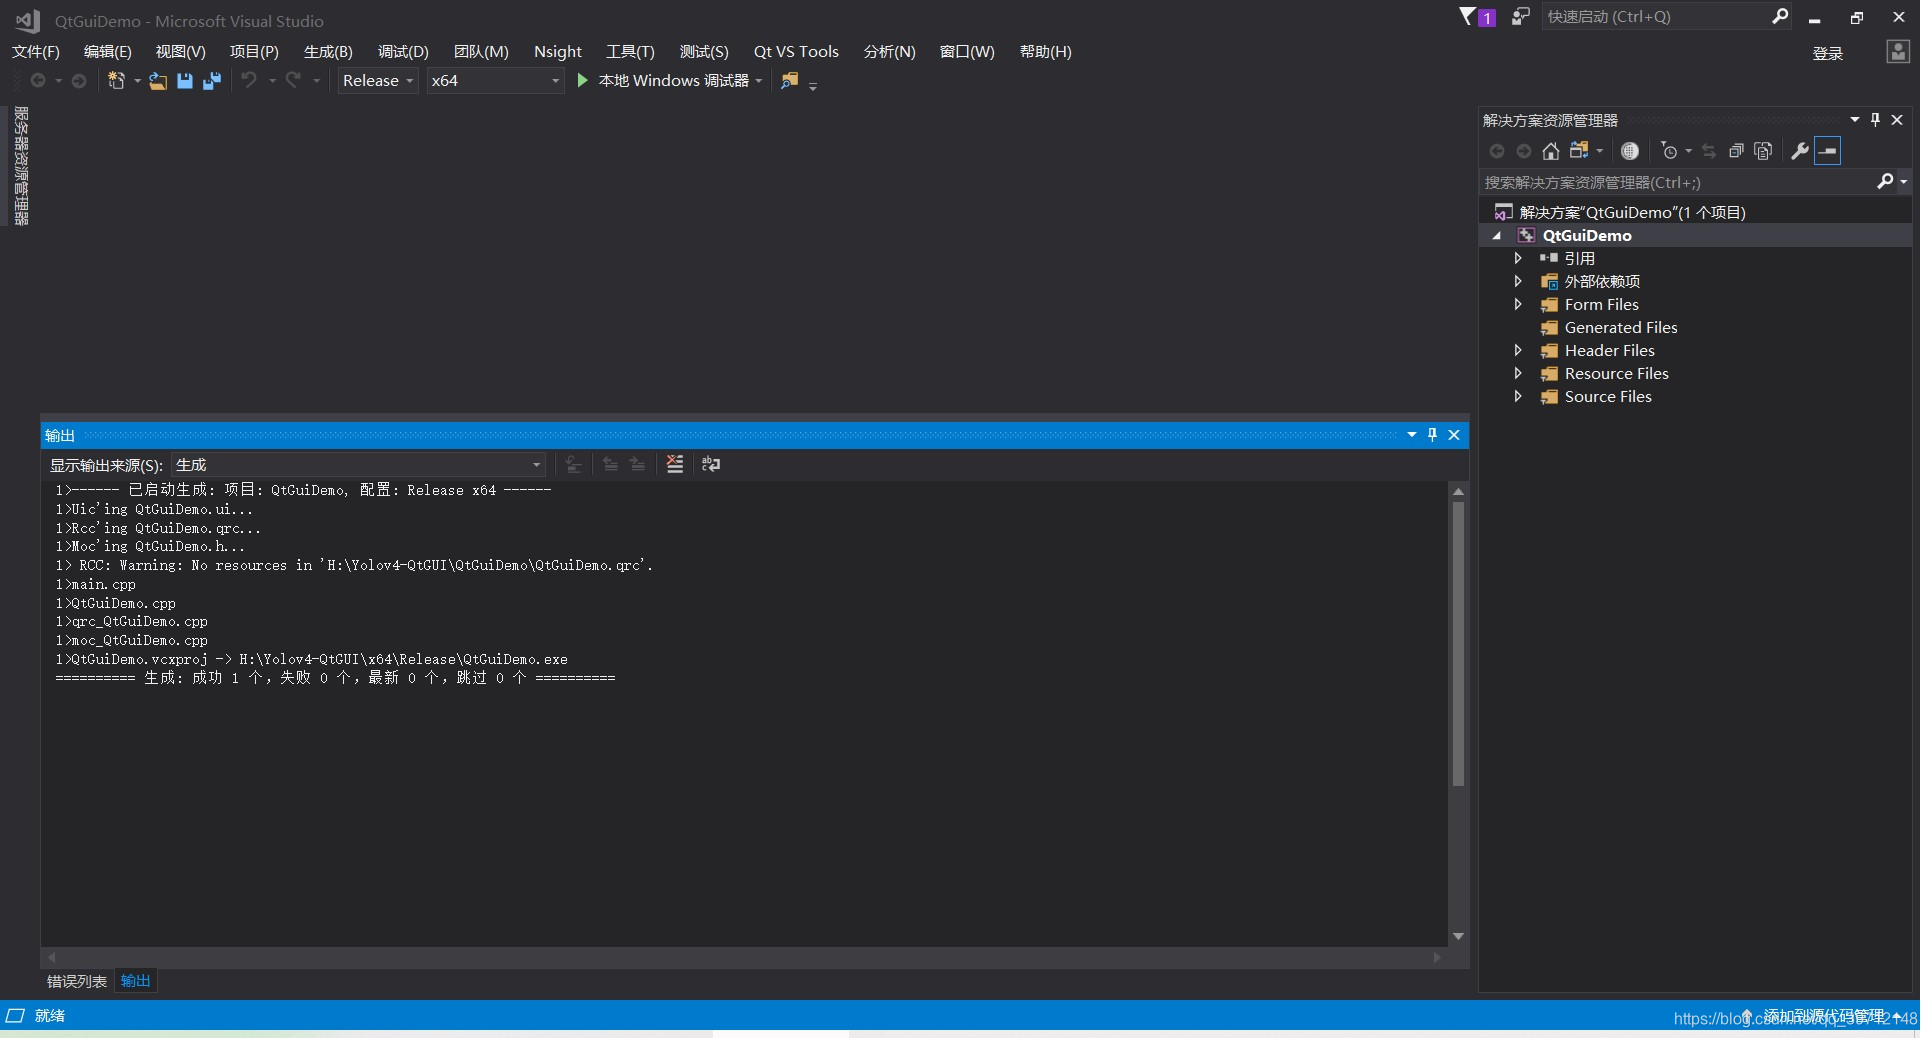Click Clear All Output icon

pyautogui.click(x=674, y=464)
